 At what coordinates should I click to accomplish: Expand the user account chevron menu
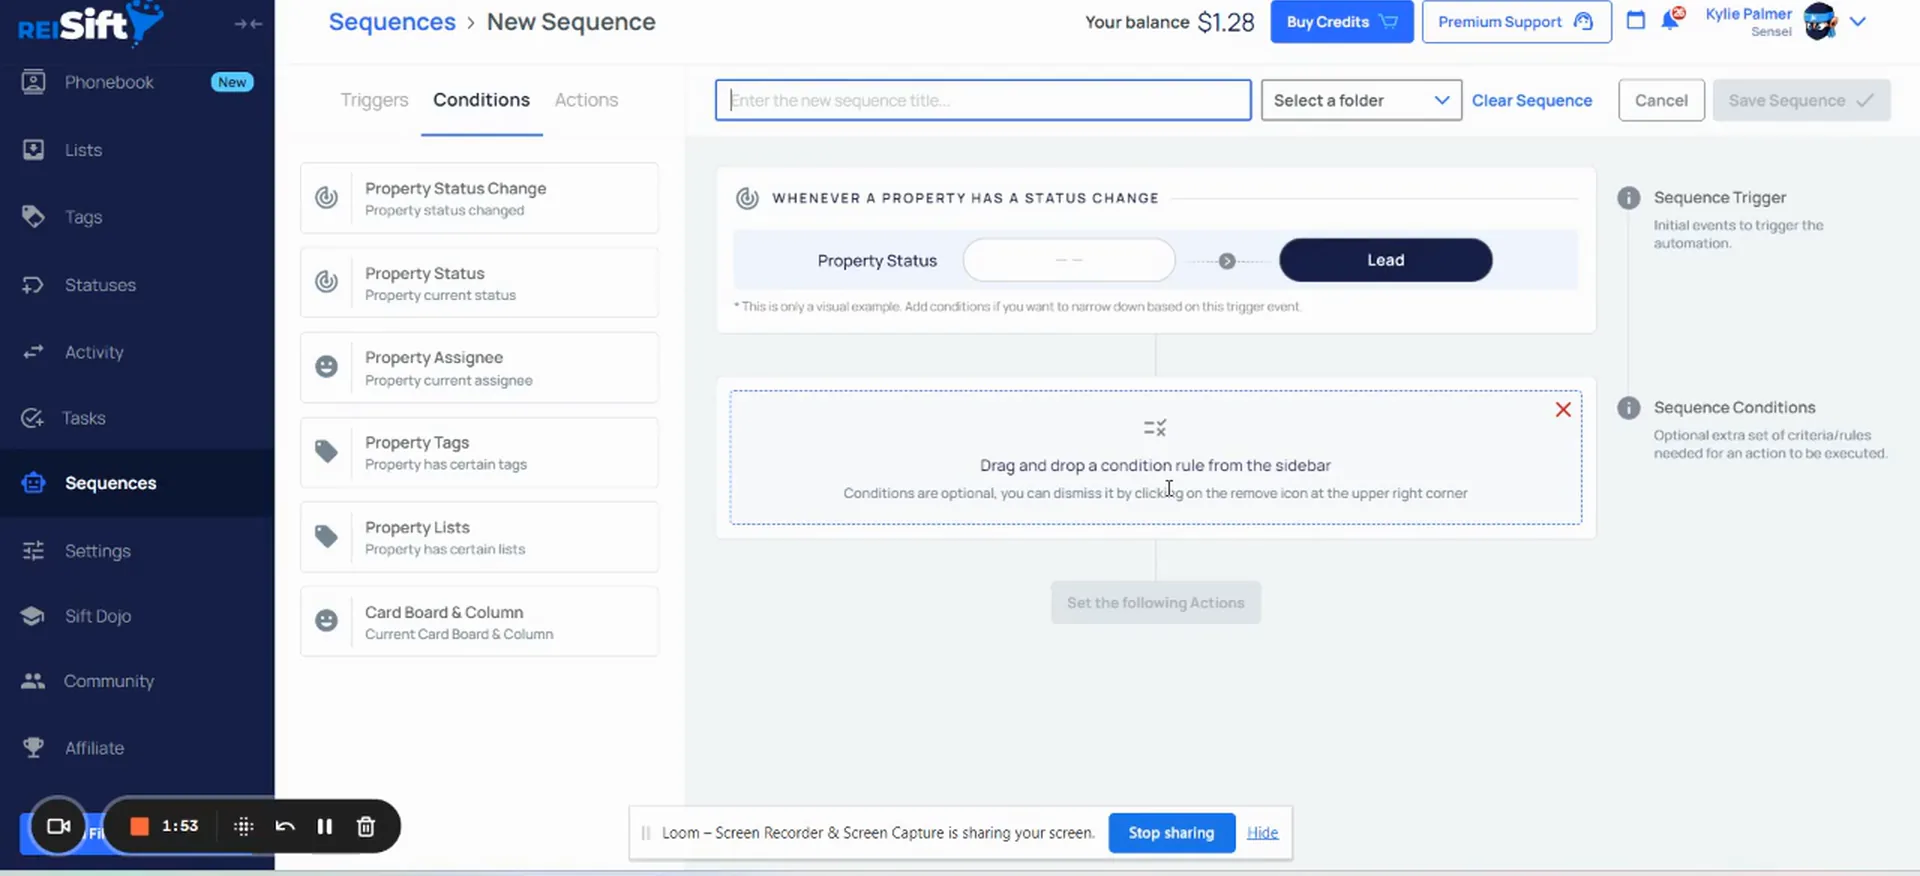[x=1858, y=21]
